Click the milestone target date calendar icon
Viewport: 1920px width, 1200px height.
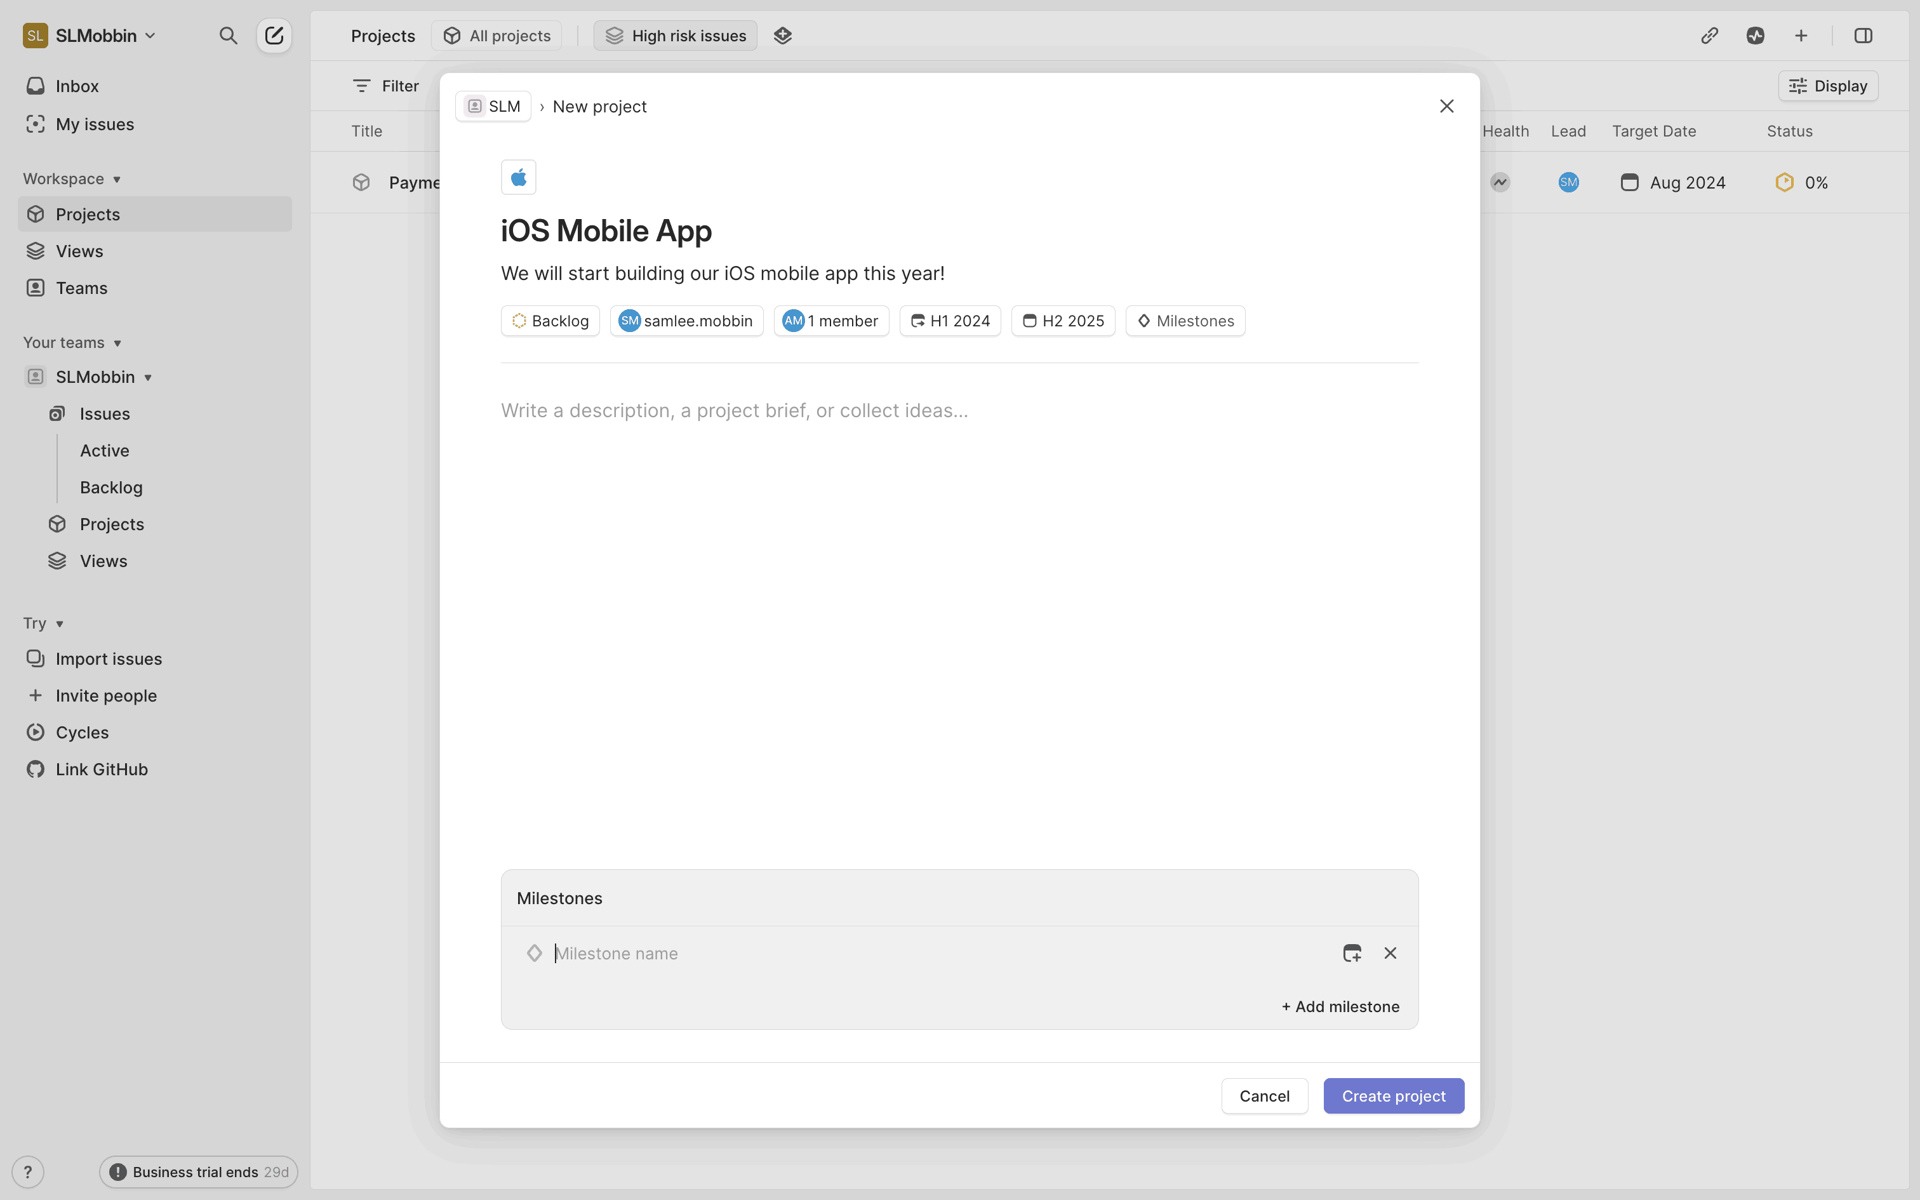point(1352,953)
